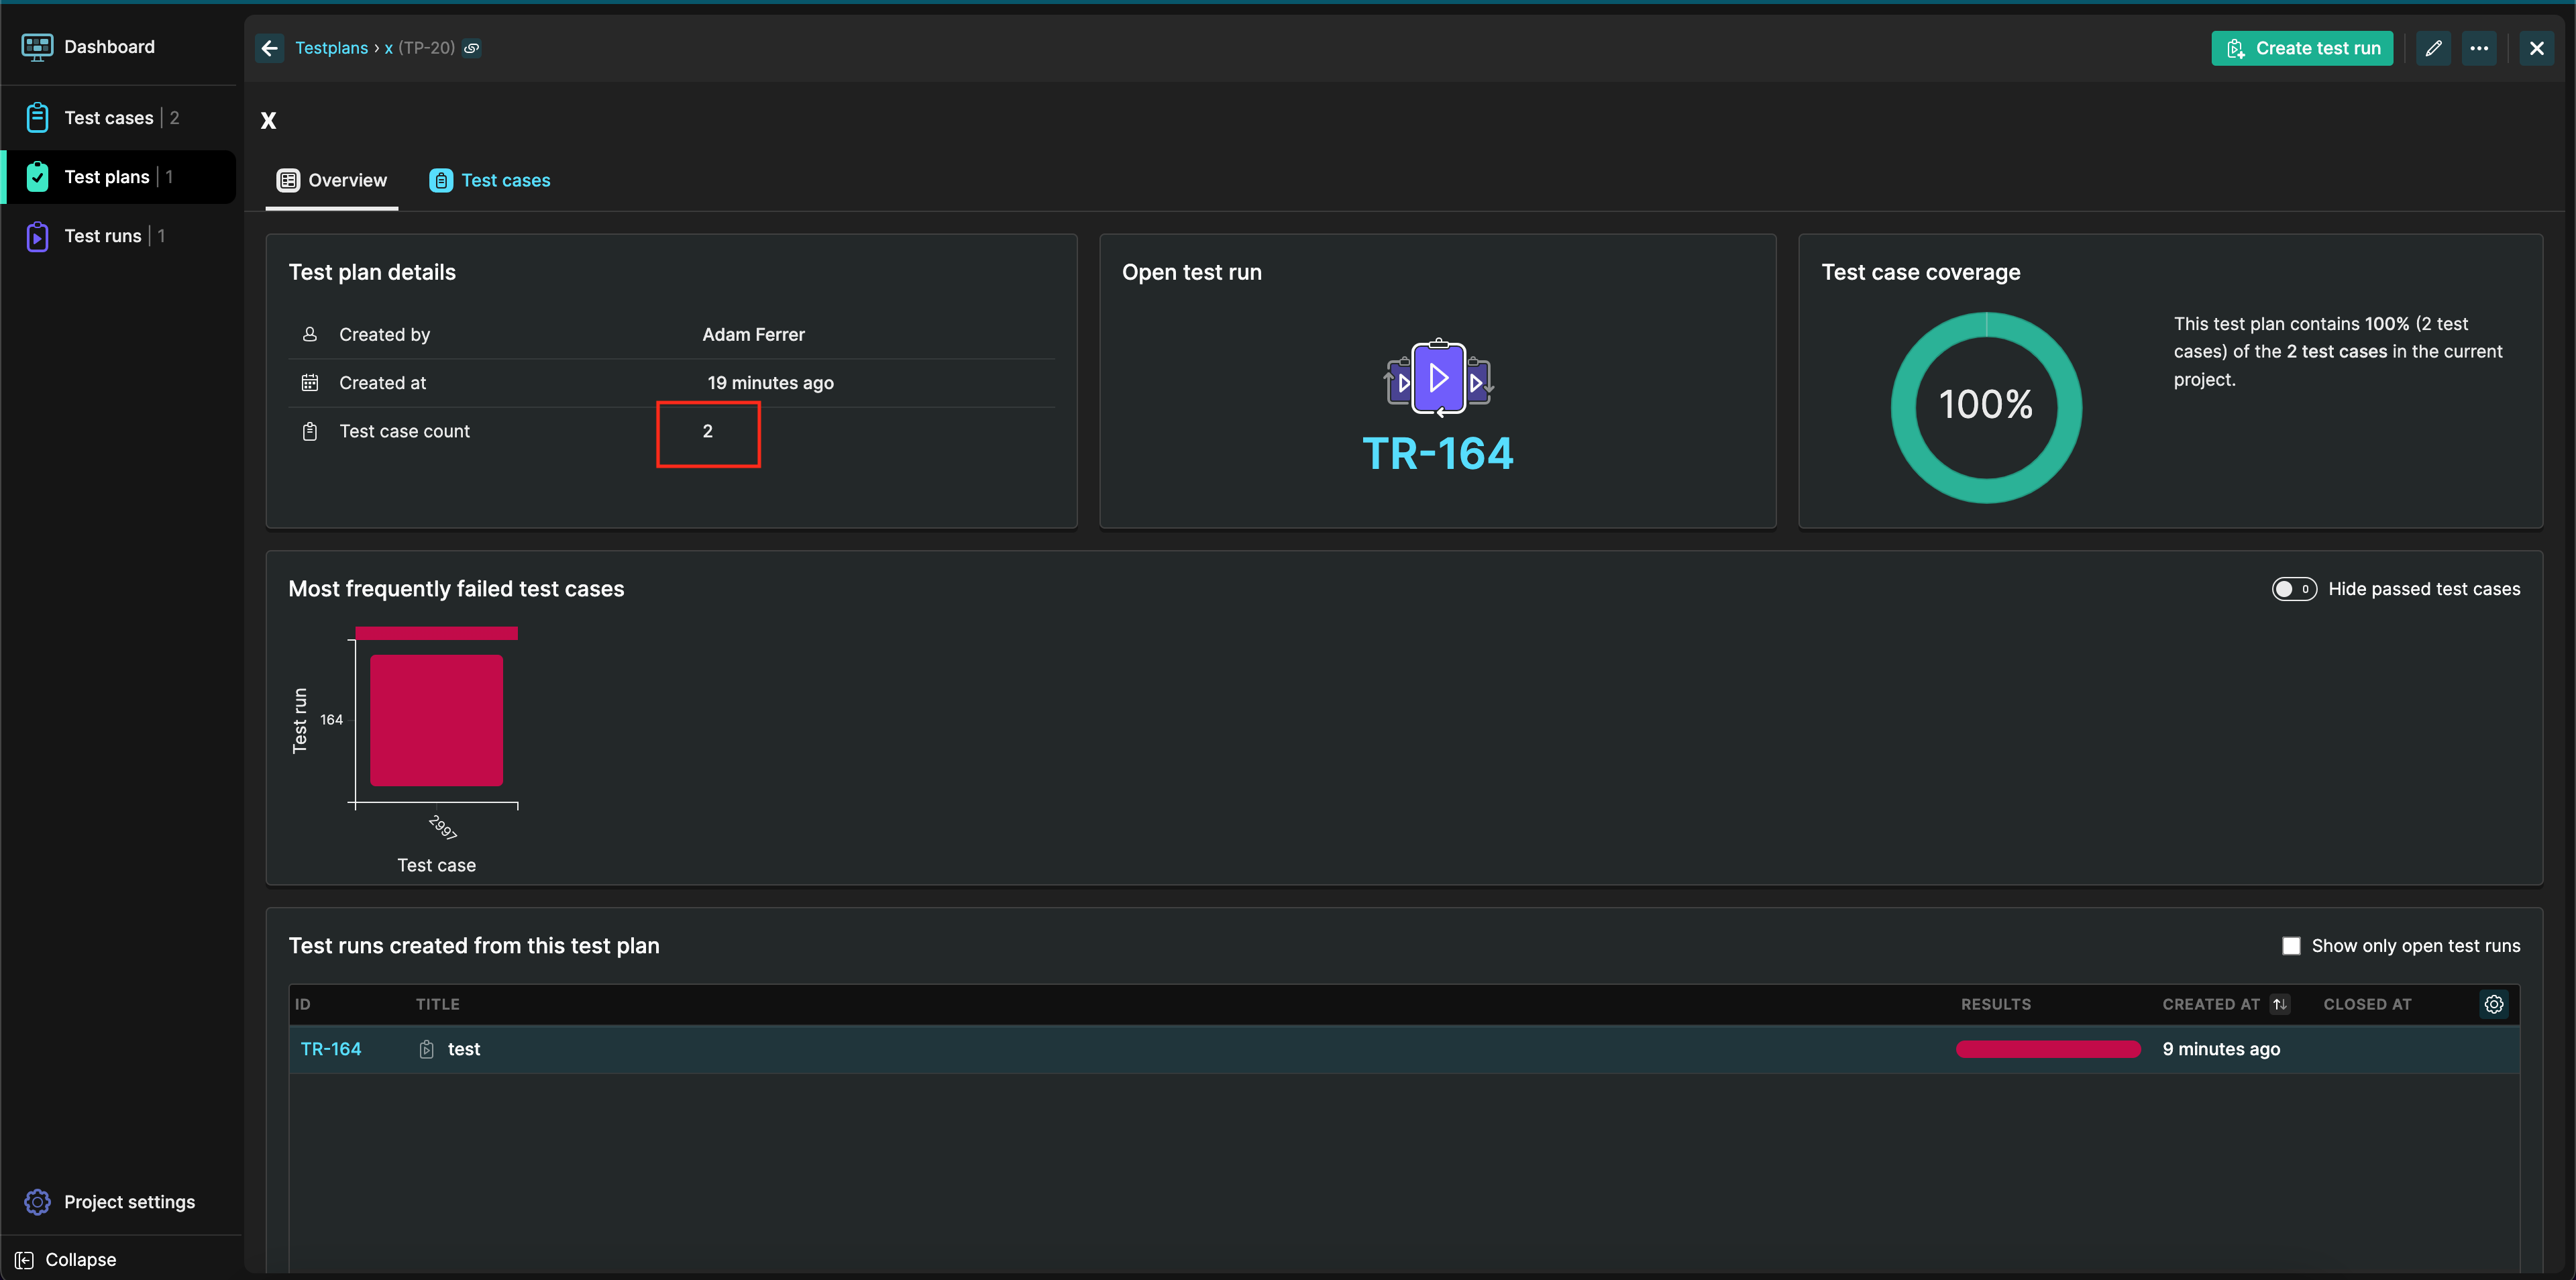Sort by the ID column header
Image resolution: width=2576 pixels, height=1280 pixels.
click(x=303, y=1004)
